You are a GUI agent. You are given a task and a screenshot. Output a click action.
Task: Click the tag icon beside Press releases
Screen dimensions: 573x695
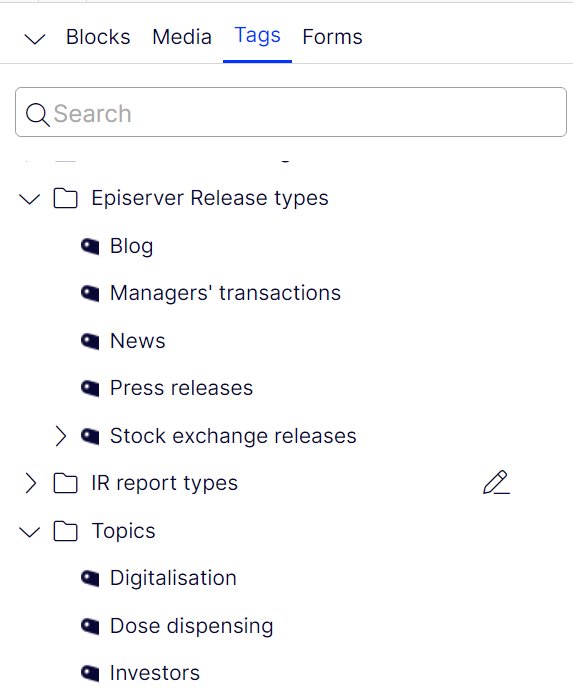coord(90,388)
